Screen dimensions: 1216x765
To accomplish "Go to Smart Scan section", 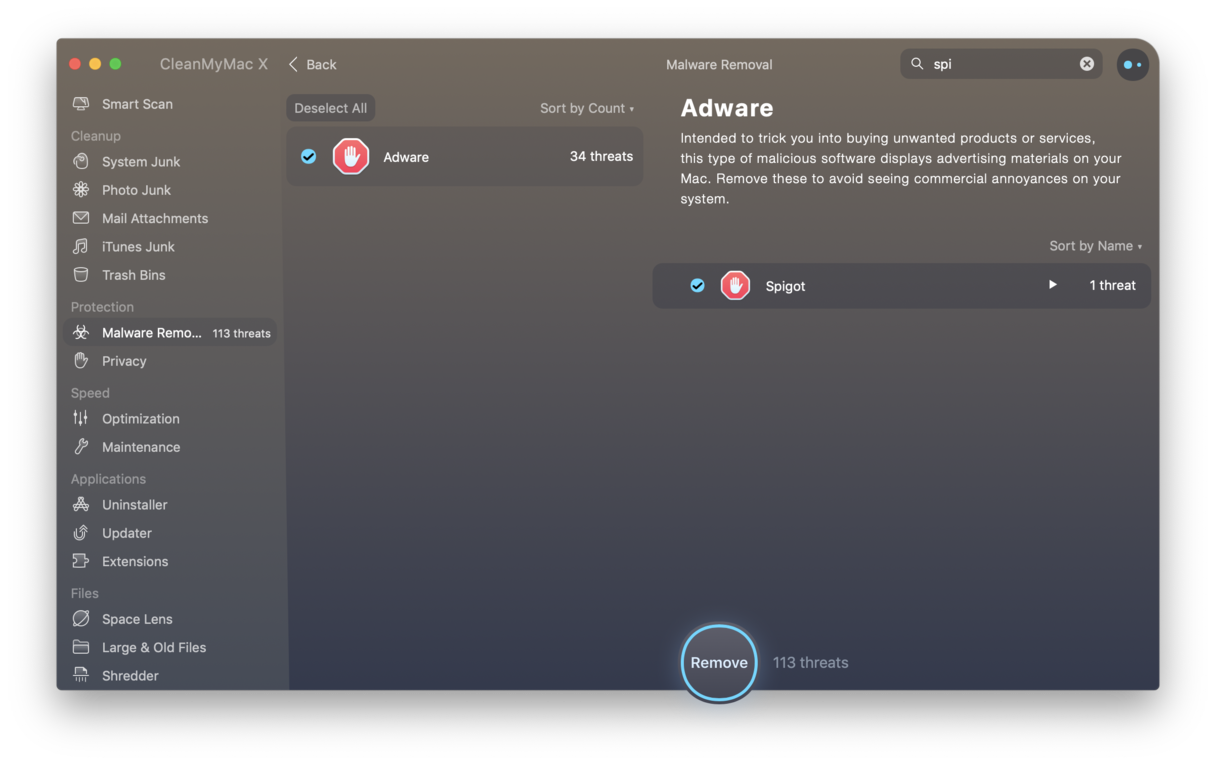I will point(137,104).
